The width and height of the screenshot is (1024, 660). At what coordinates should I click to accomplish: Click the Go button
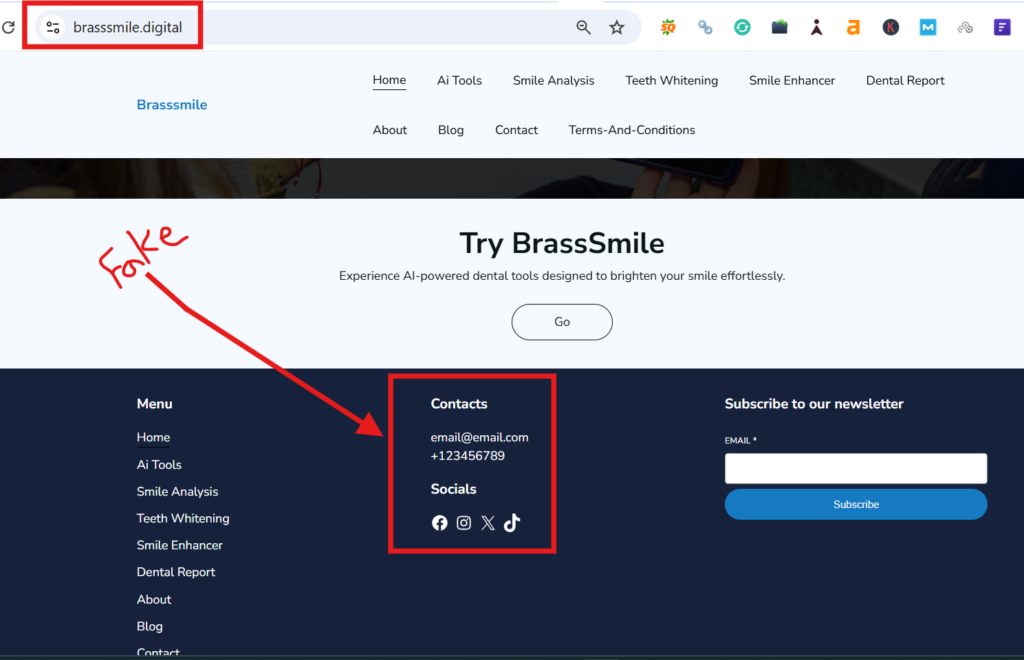(562, 322)
